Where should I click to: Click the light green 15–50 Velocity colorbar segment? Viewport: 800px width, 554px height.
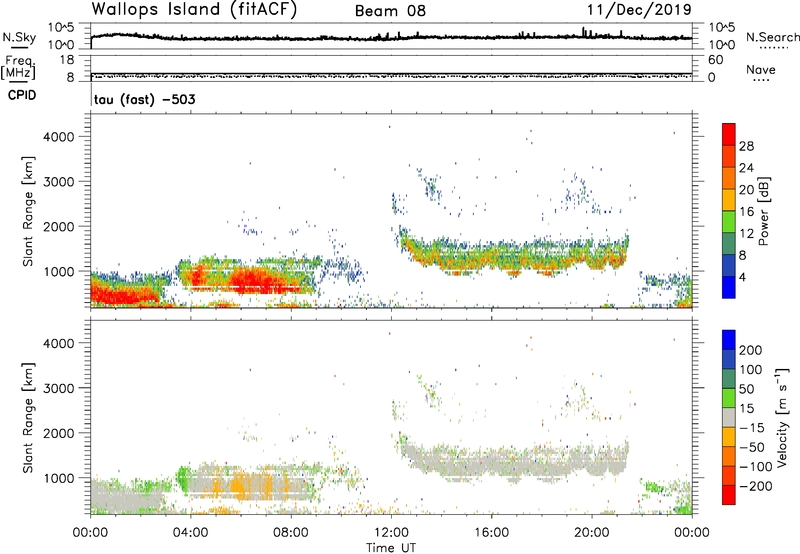tap(729, 398)
